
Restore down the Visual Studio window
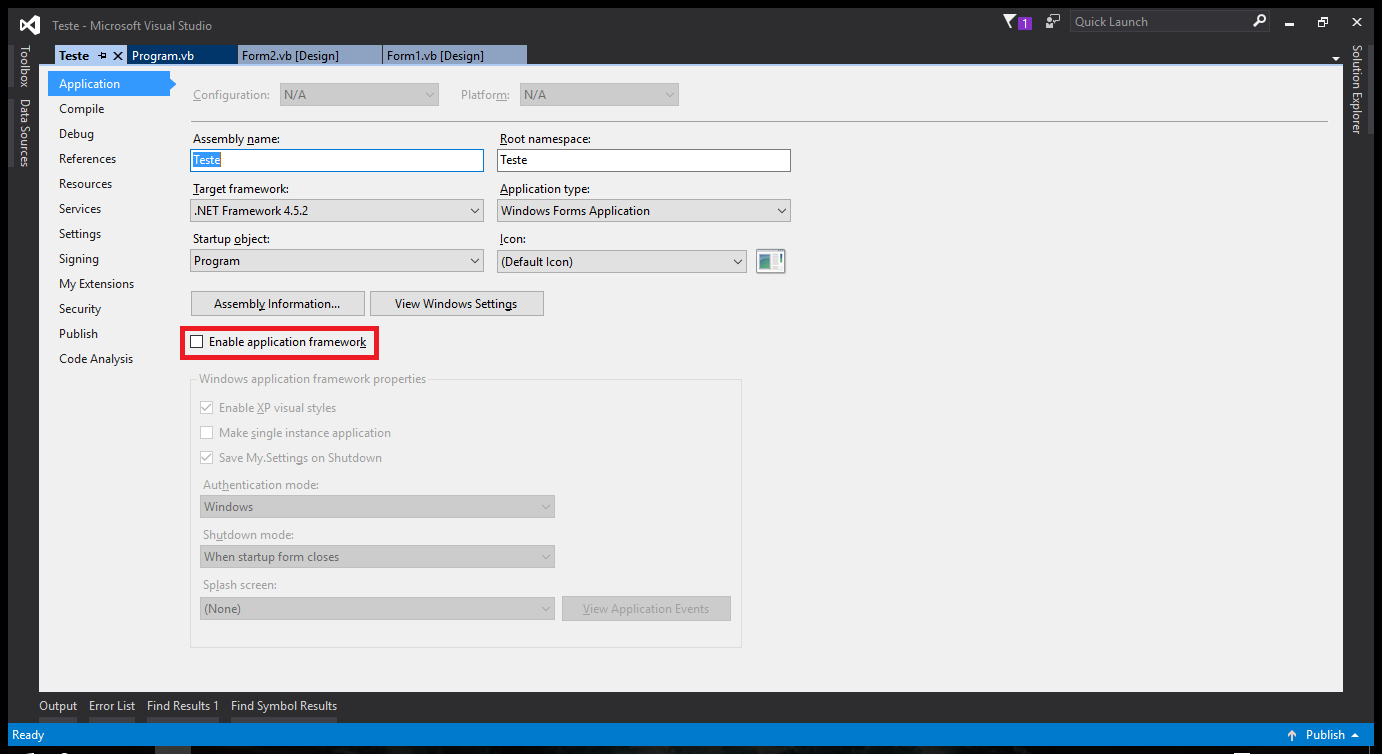(x=1323, y=22)
